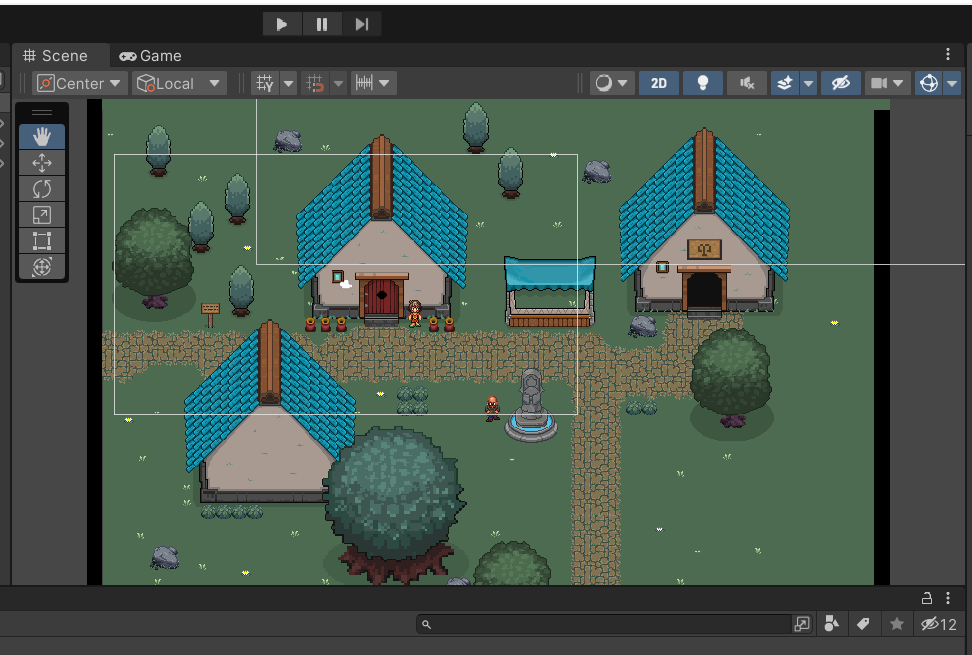
Task: Switch to the Game tab
Action: pyautogui.click(x=151, y=56)
